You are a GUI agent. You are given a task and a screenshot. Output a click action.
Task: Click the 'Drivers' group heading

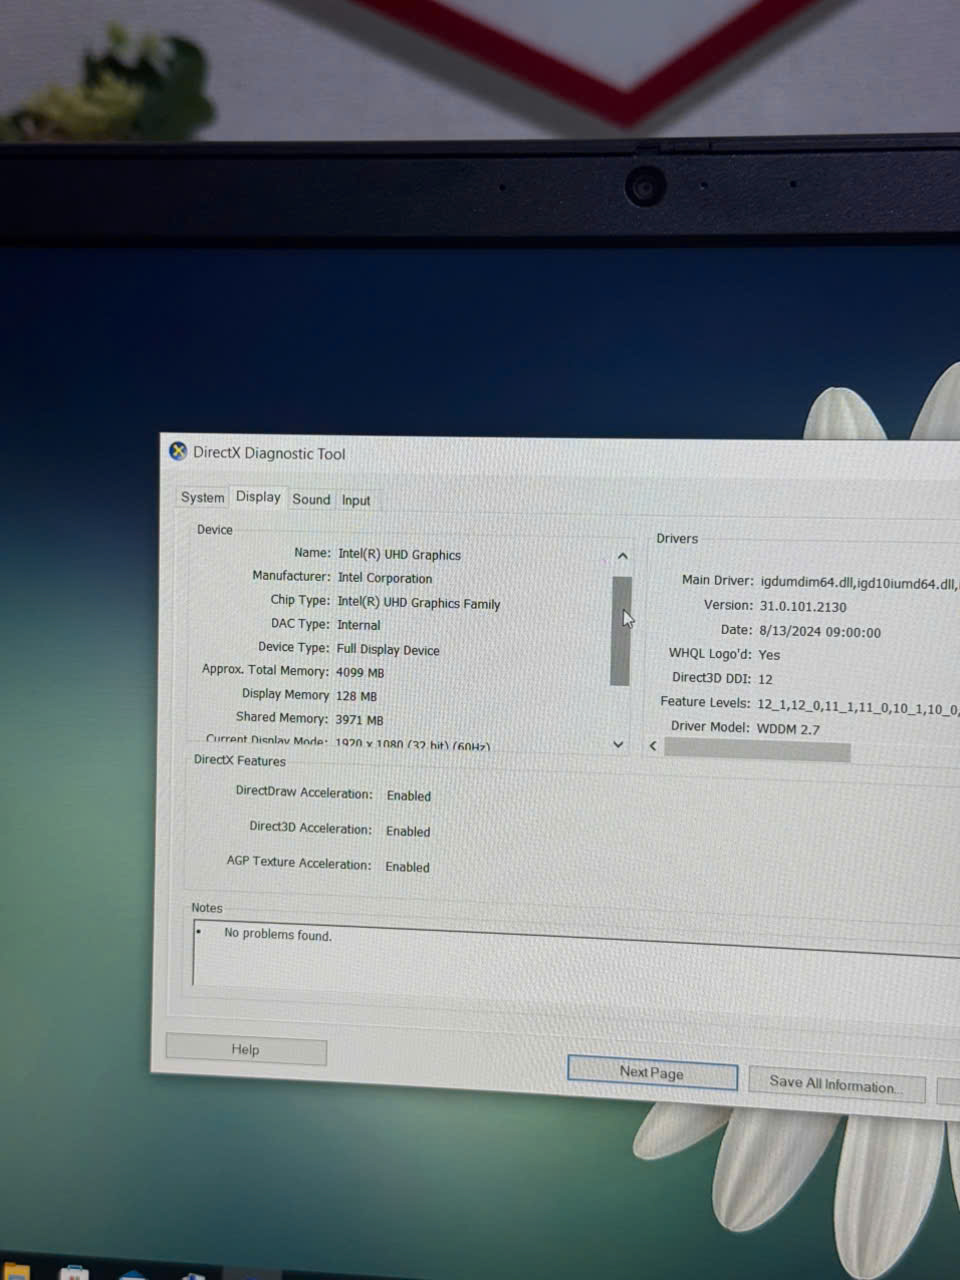pos(677,538)
